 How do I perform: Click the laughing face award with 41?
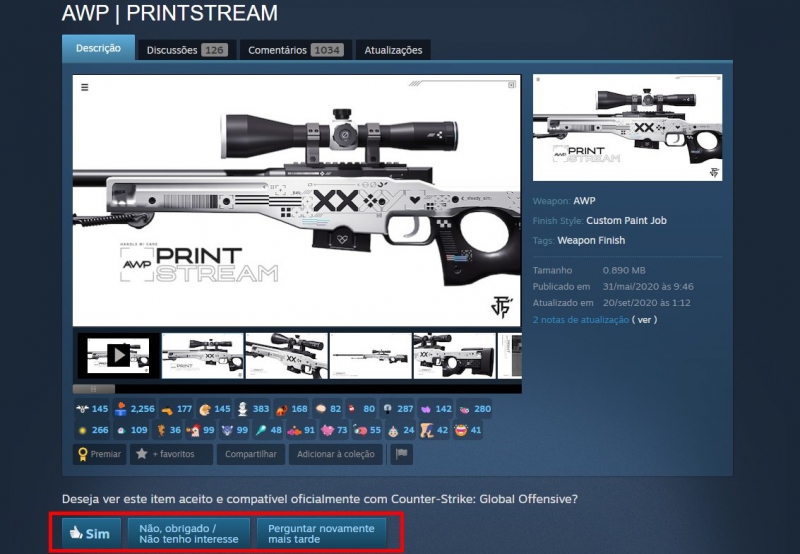(468, 430)
